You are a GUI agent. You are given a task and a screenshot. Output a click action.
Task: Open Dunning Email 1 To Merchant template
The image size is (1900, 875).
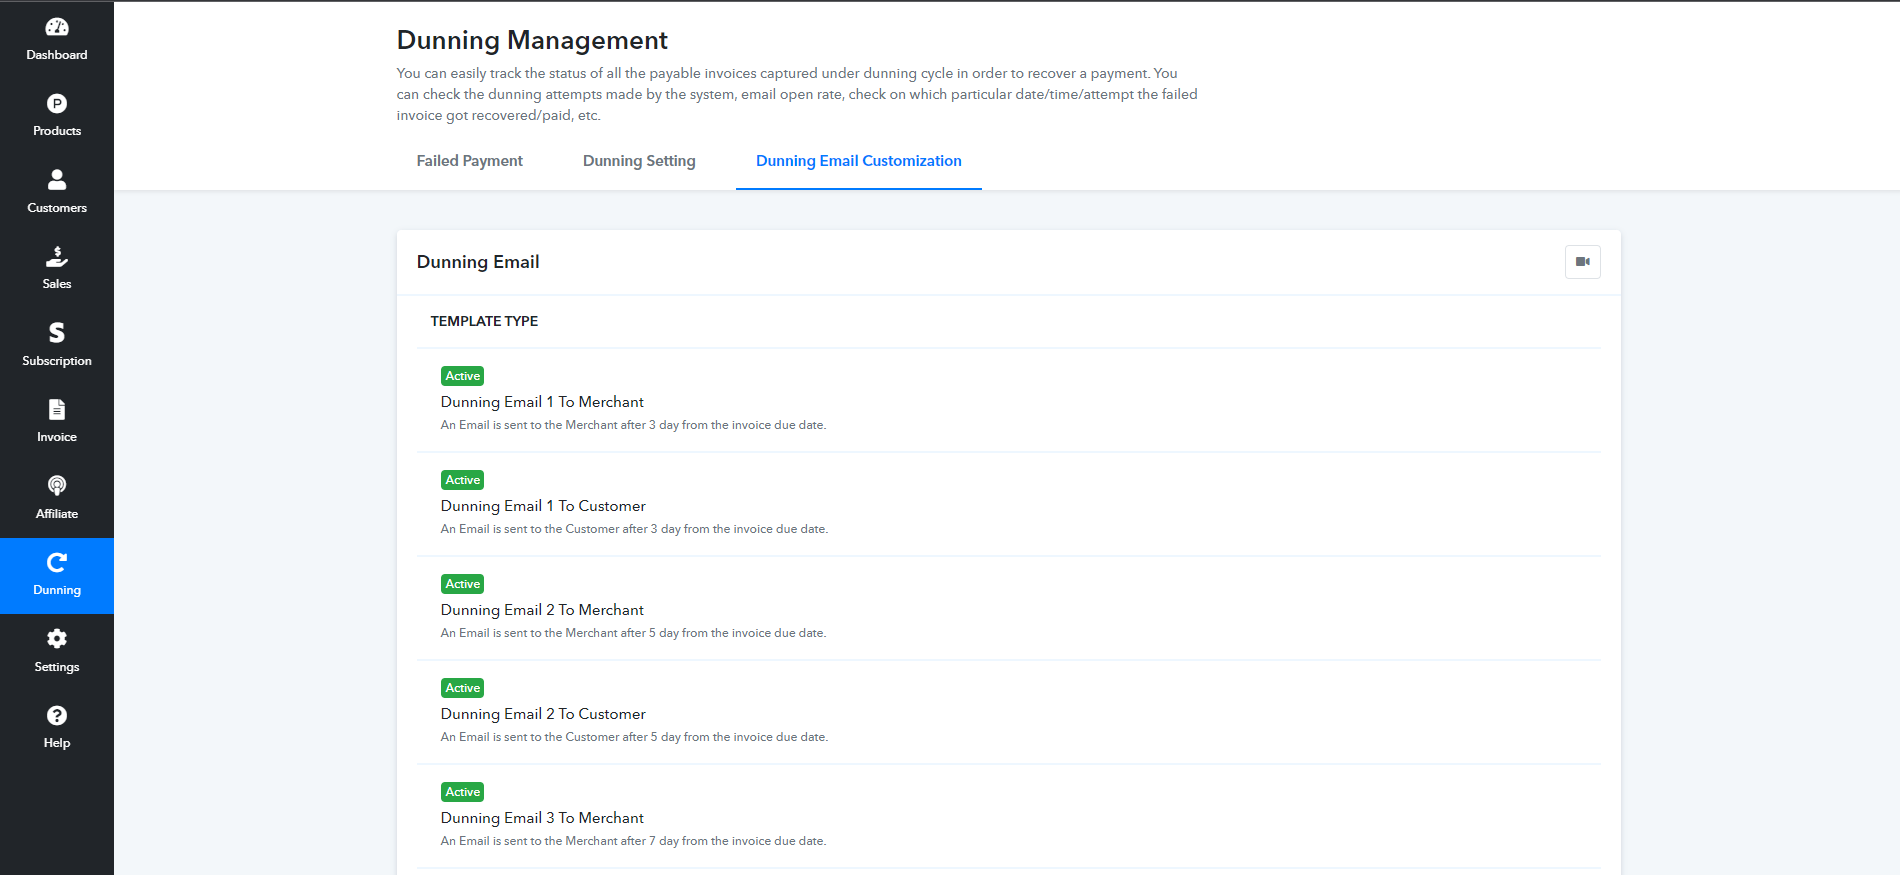(x=542, y=402)
